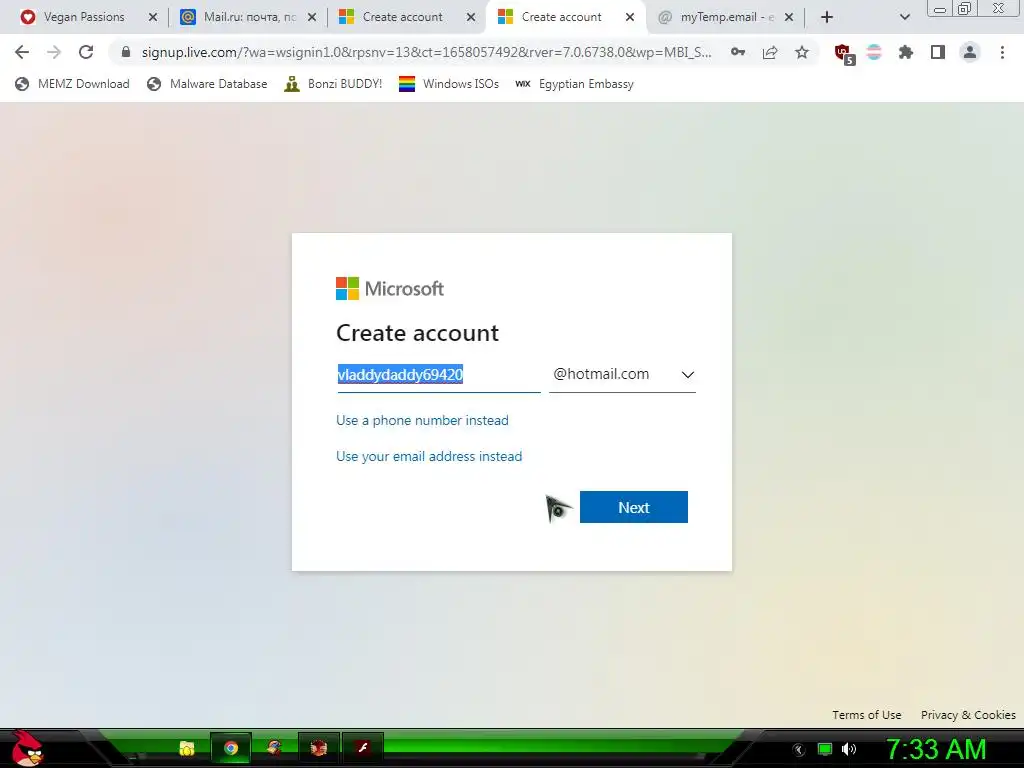This screenshot has height=768, width=1024.
Task: Open the saved passwords key icon
Action: 738,52
